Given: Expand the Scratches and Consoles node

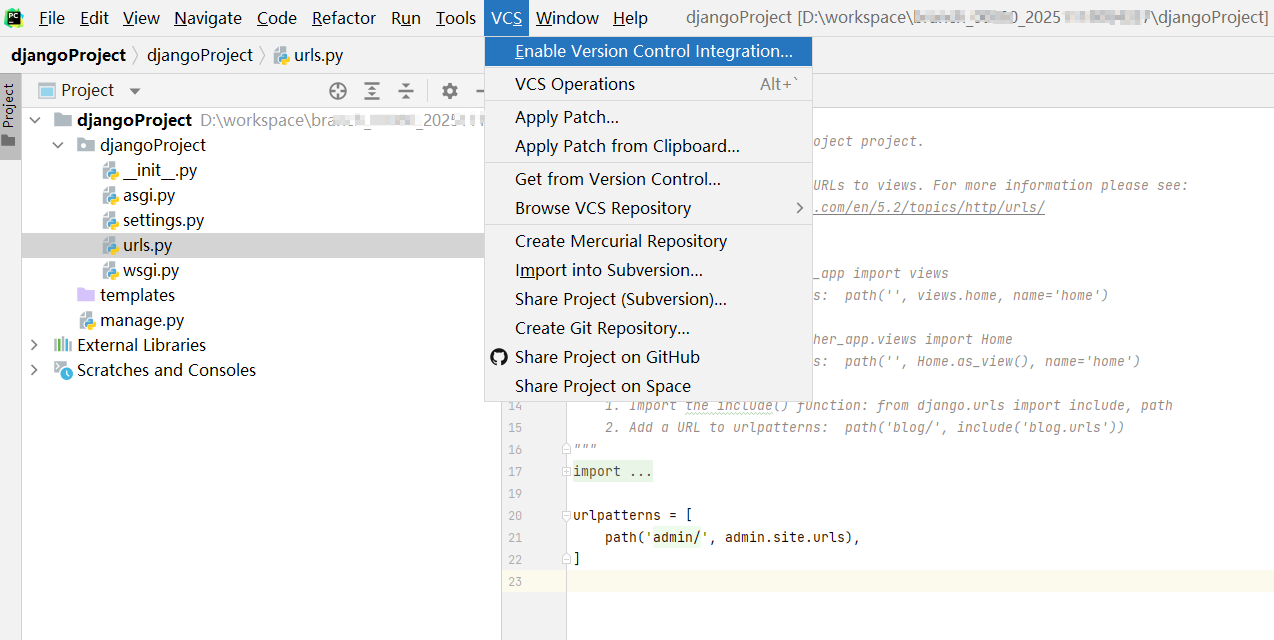Looking at the screenshot, I should tap(35, 370).
